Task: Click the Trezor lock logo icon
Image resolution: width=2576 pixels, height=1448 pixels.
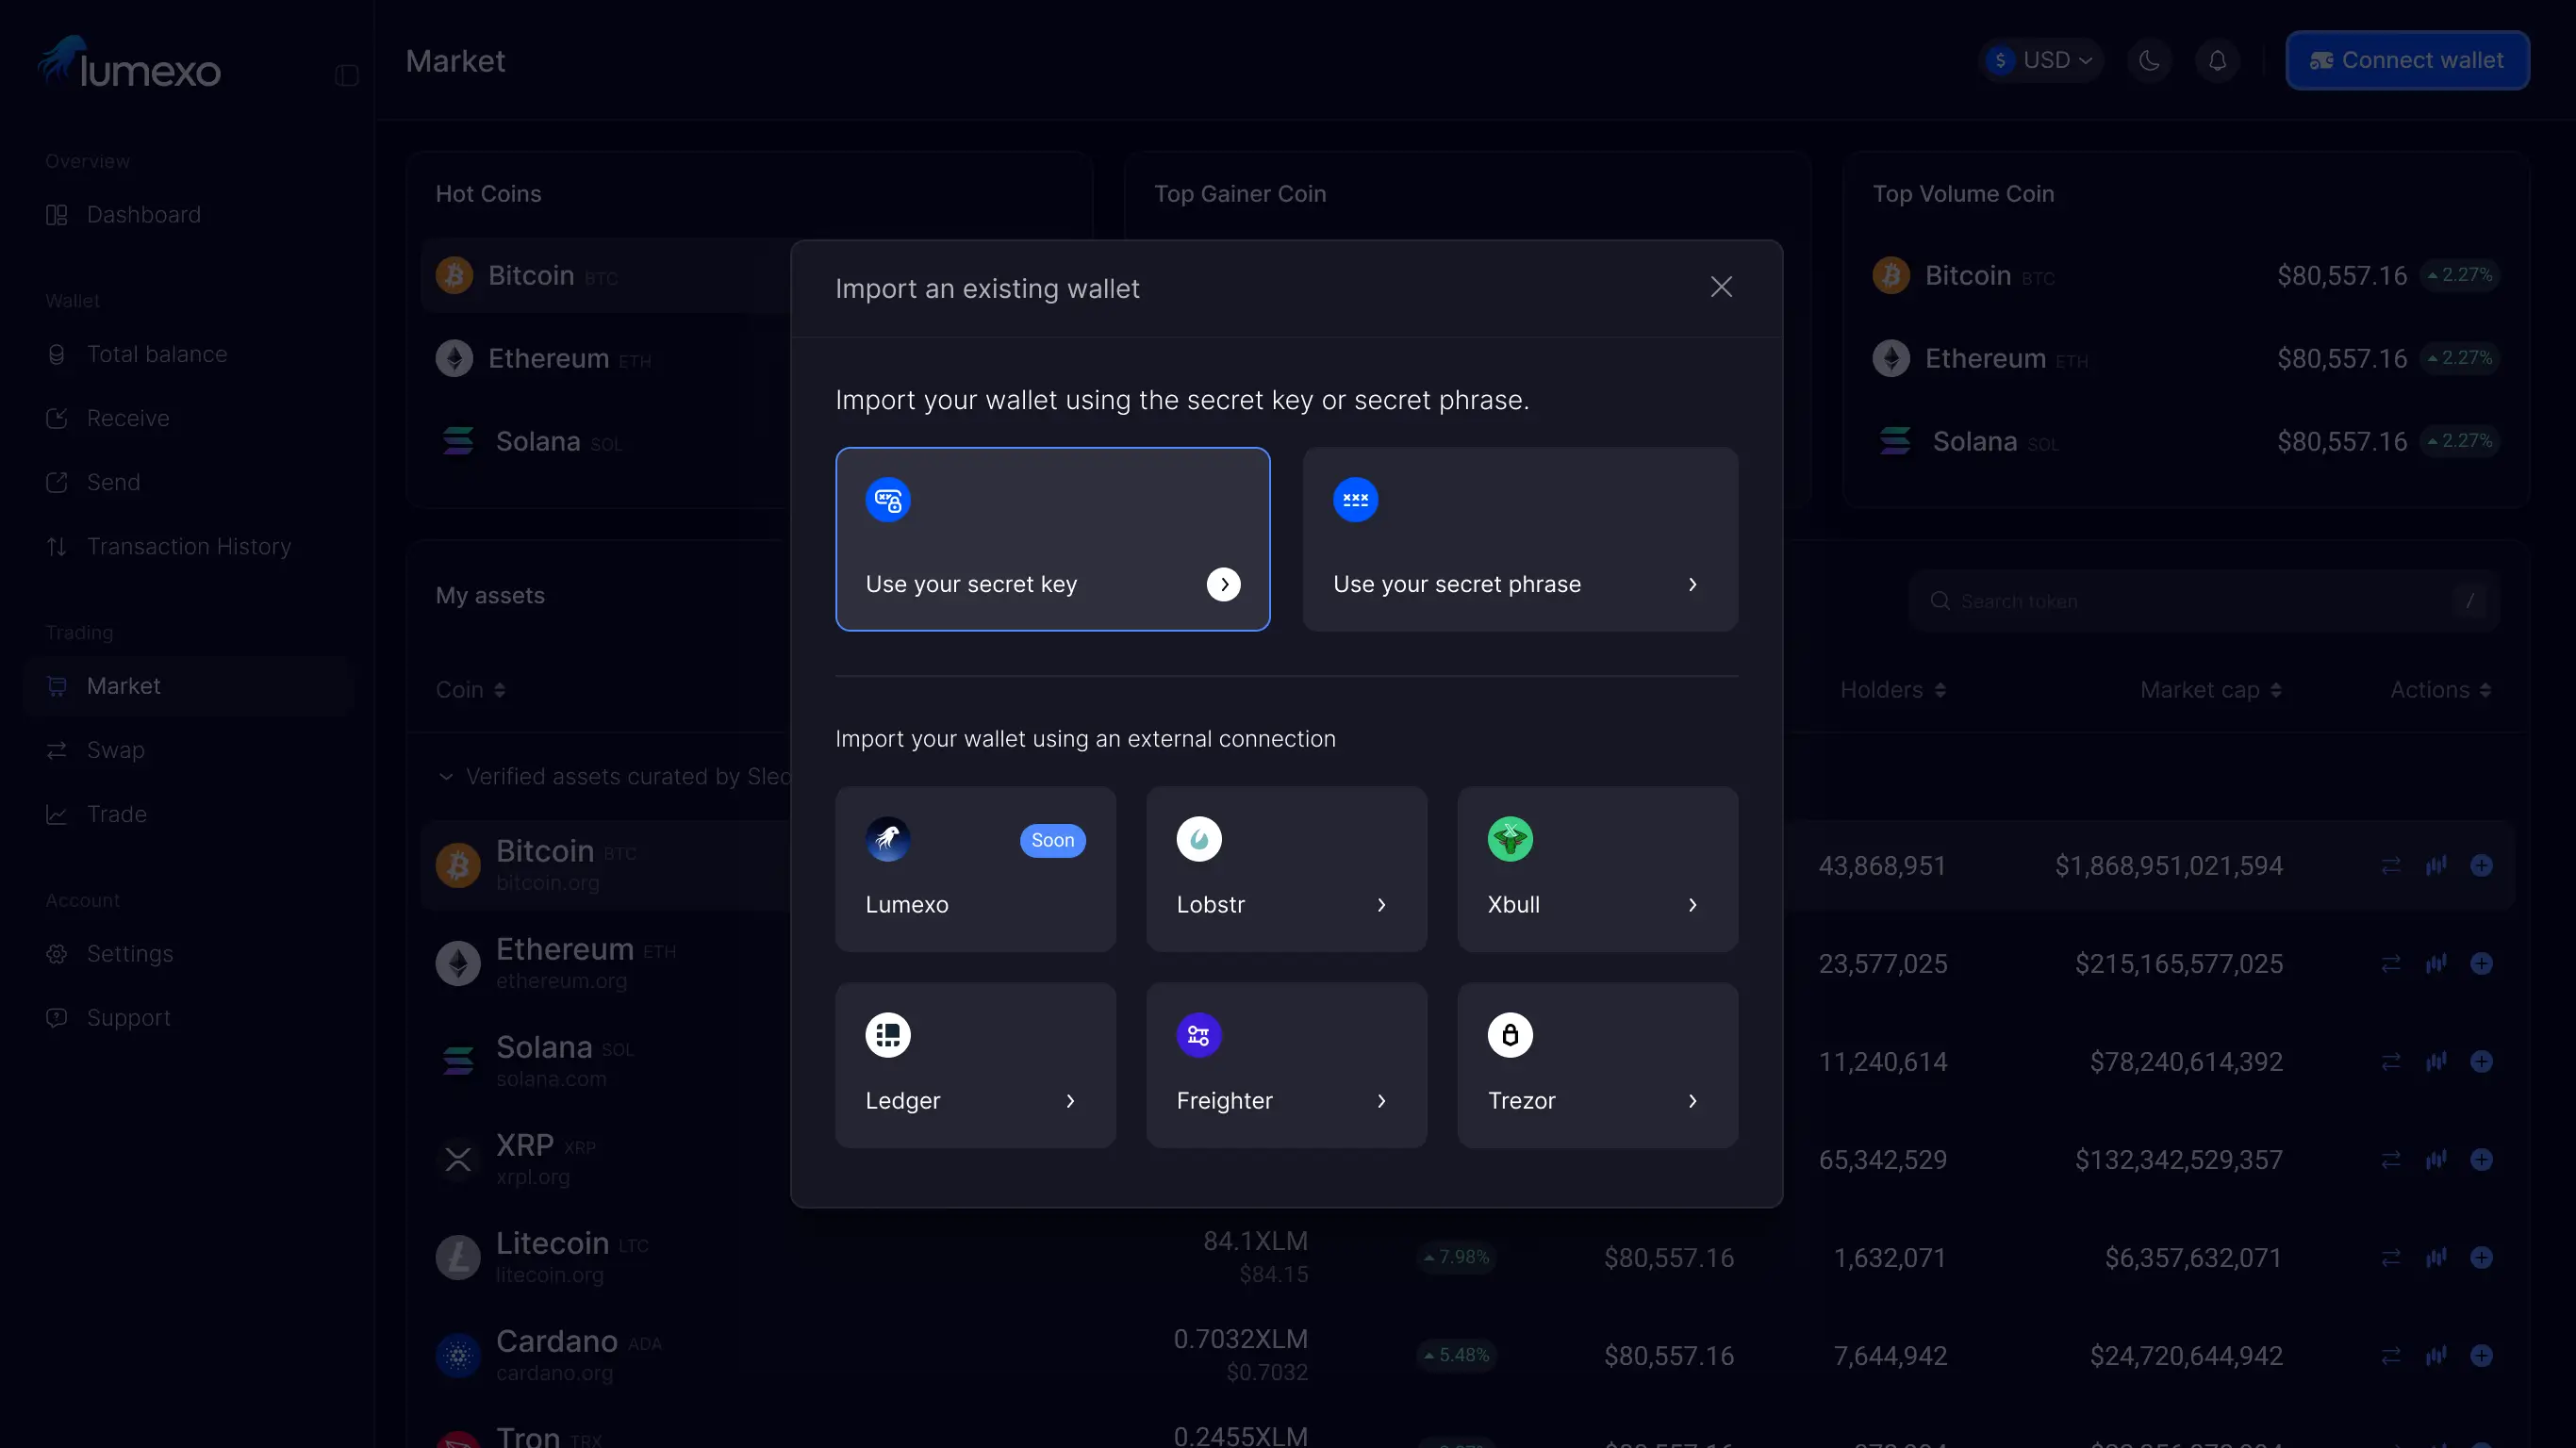Action: coord(1510,1035)
